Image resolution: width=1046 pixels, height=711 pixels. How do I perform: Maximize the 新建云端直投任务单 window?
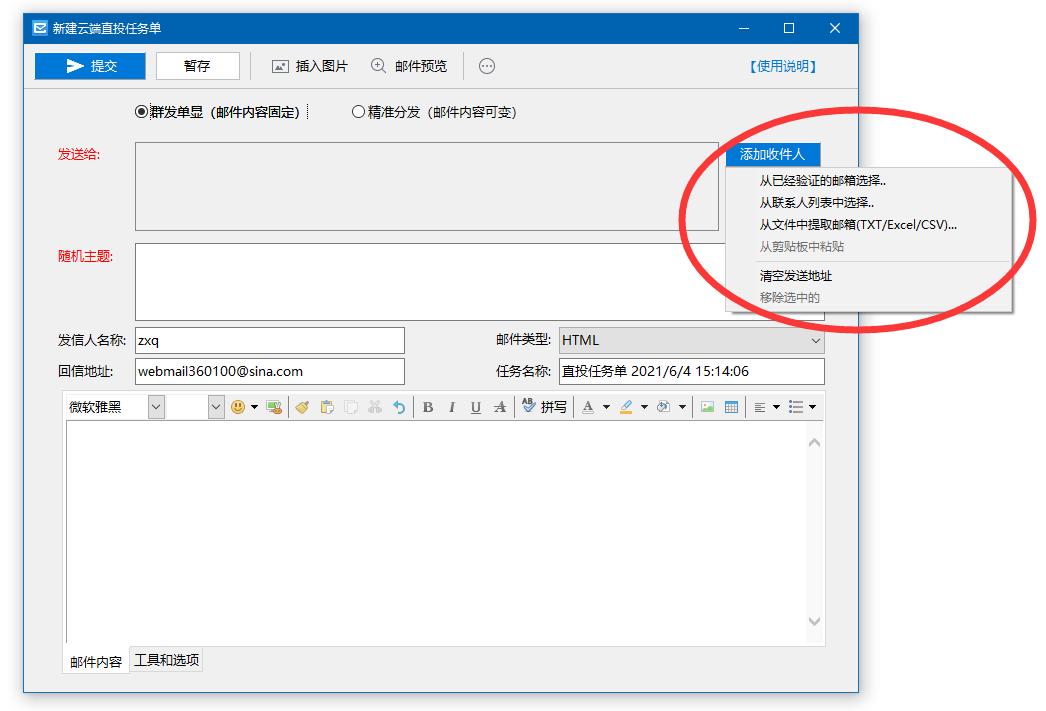[x=789, y=28]
